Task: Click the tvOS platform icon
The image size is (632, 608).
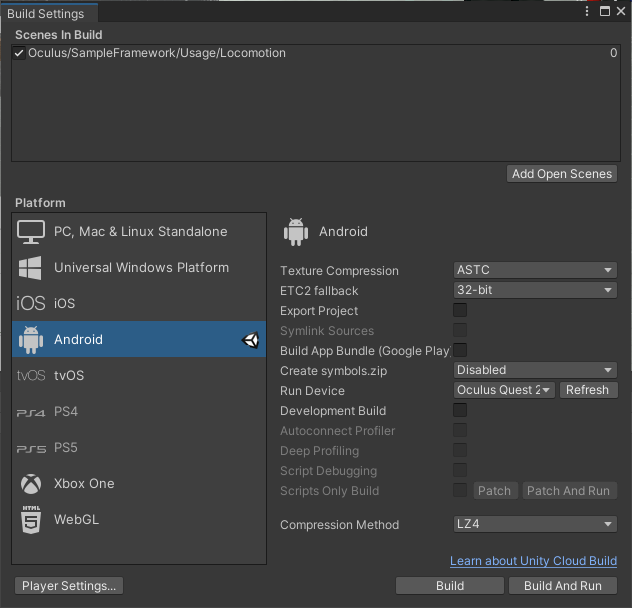Action: (31, 376)
